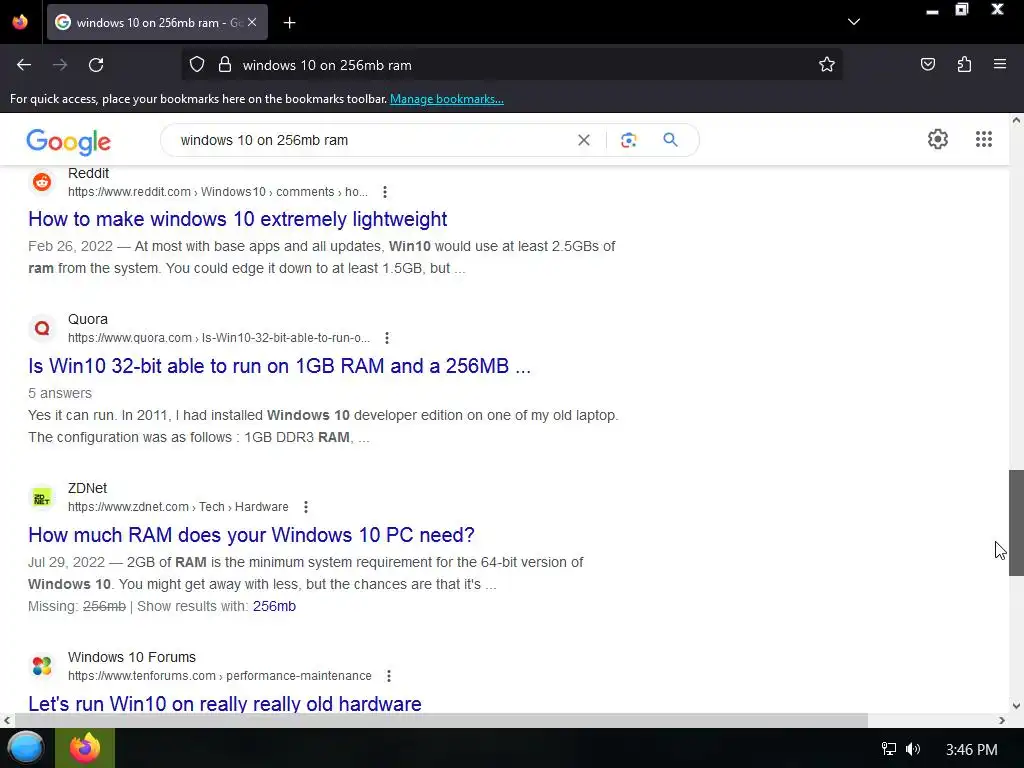Open tracking protection shield icon

197,65
